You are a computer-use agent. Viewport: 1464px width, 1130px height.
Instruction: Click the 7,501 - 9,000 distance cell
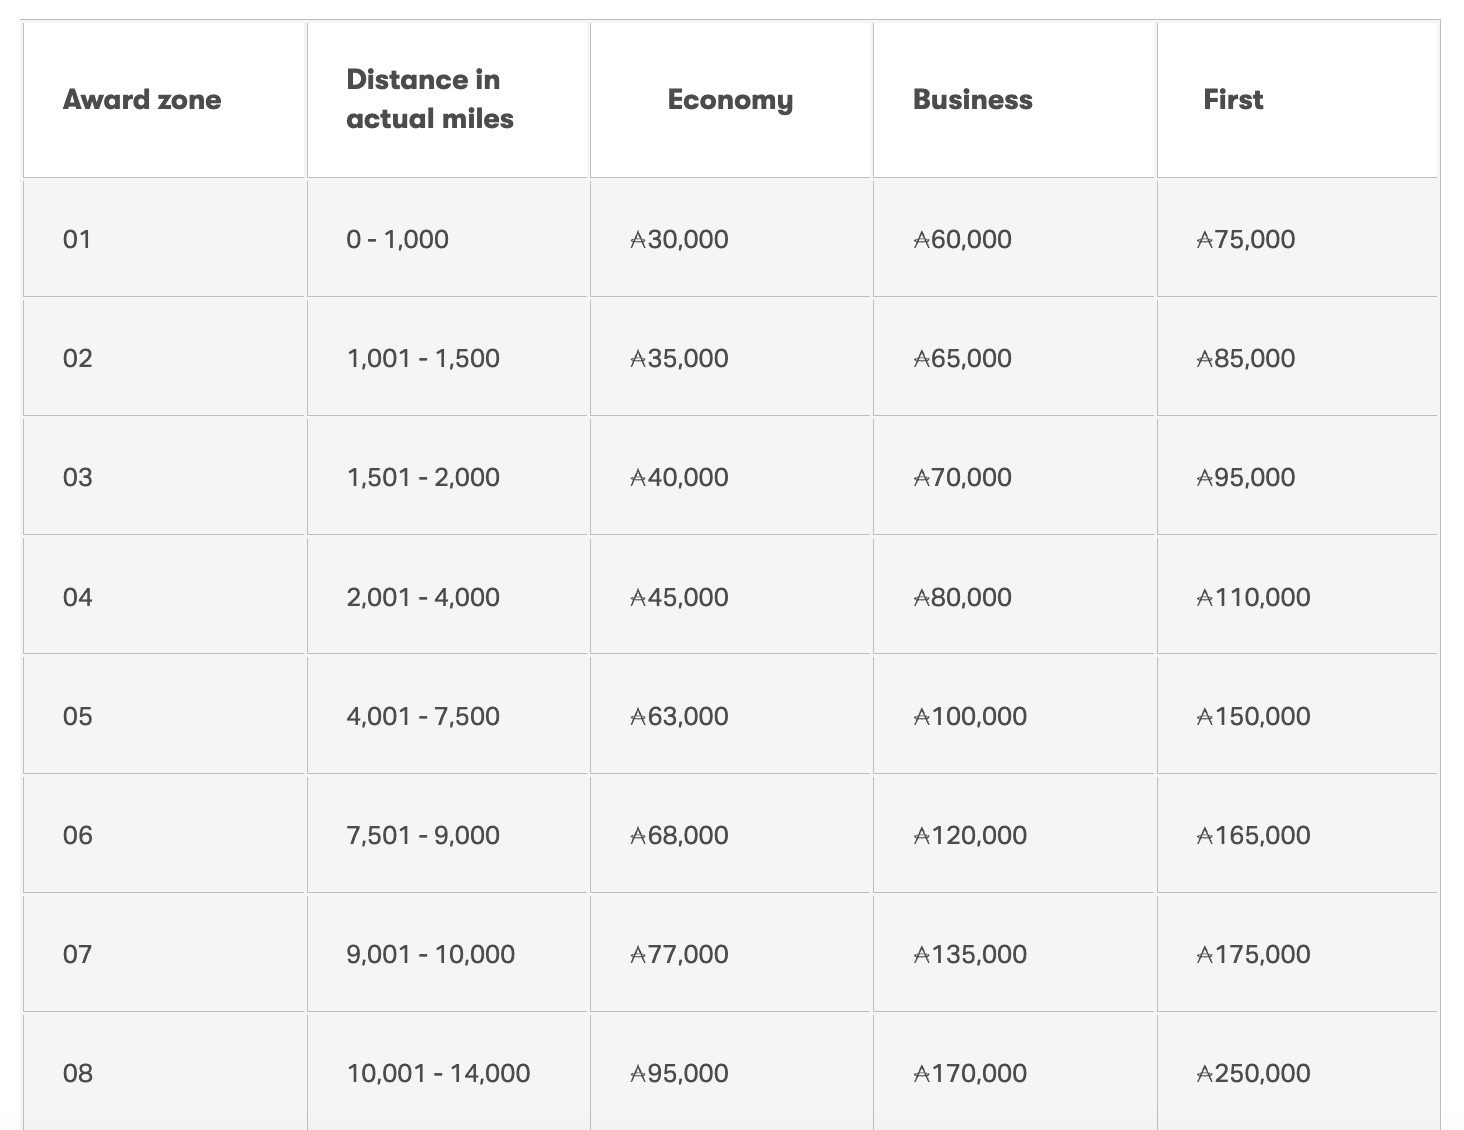point(423,835)
